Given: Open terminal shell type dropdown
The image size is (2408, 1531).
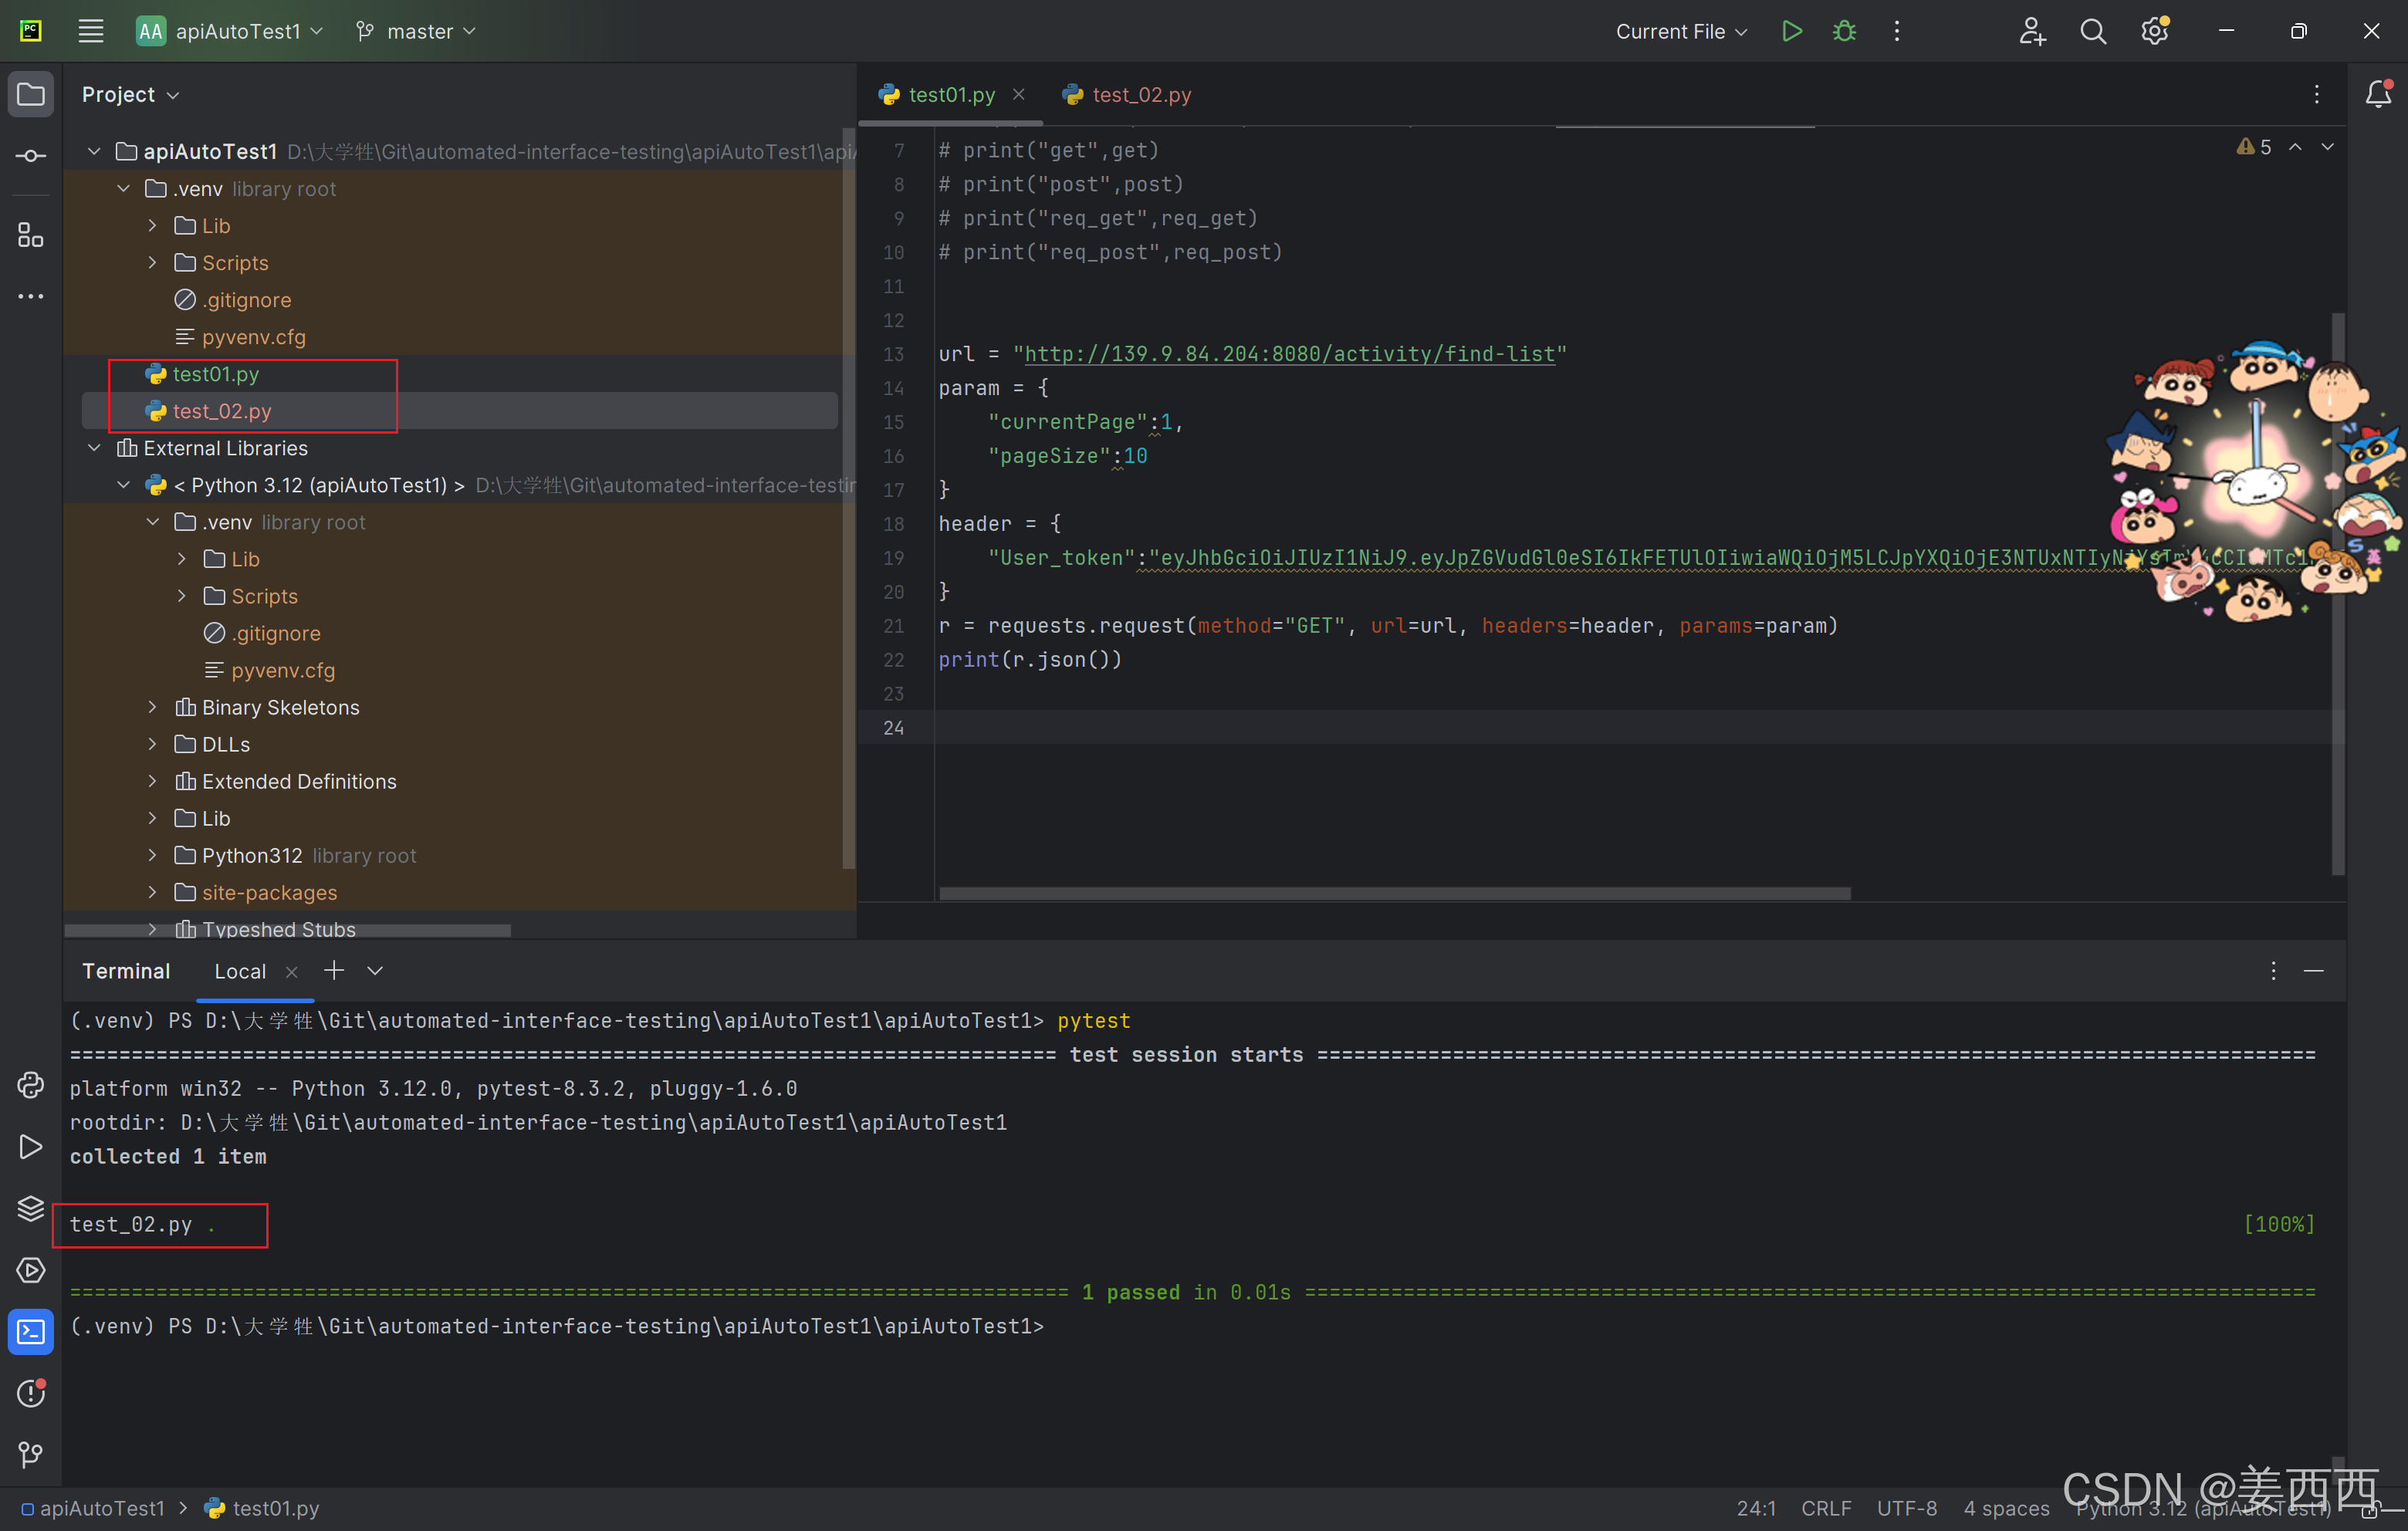Looking at the screenshot, I should [x=375, y=970].
